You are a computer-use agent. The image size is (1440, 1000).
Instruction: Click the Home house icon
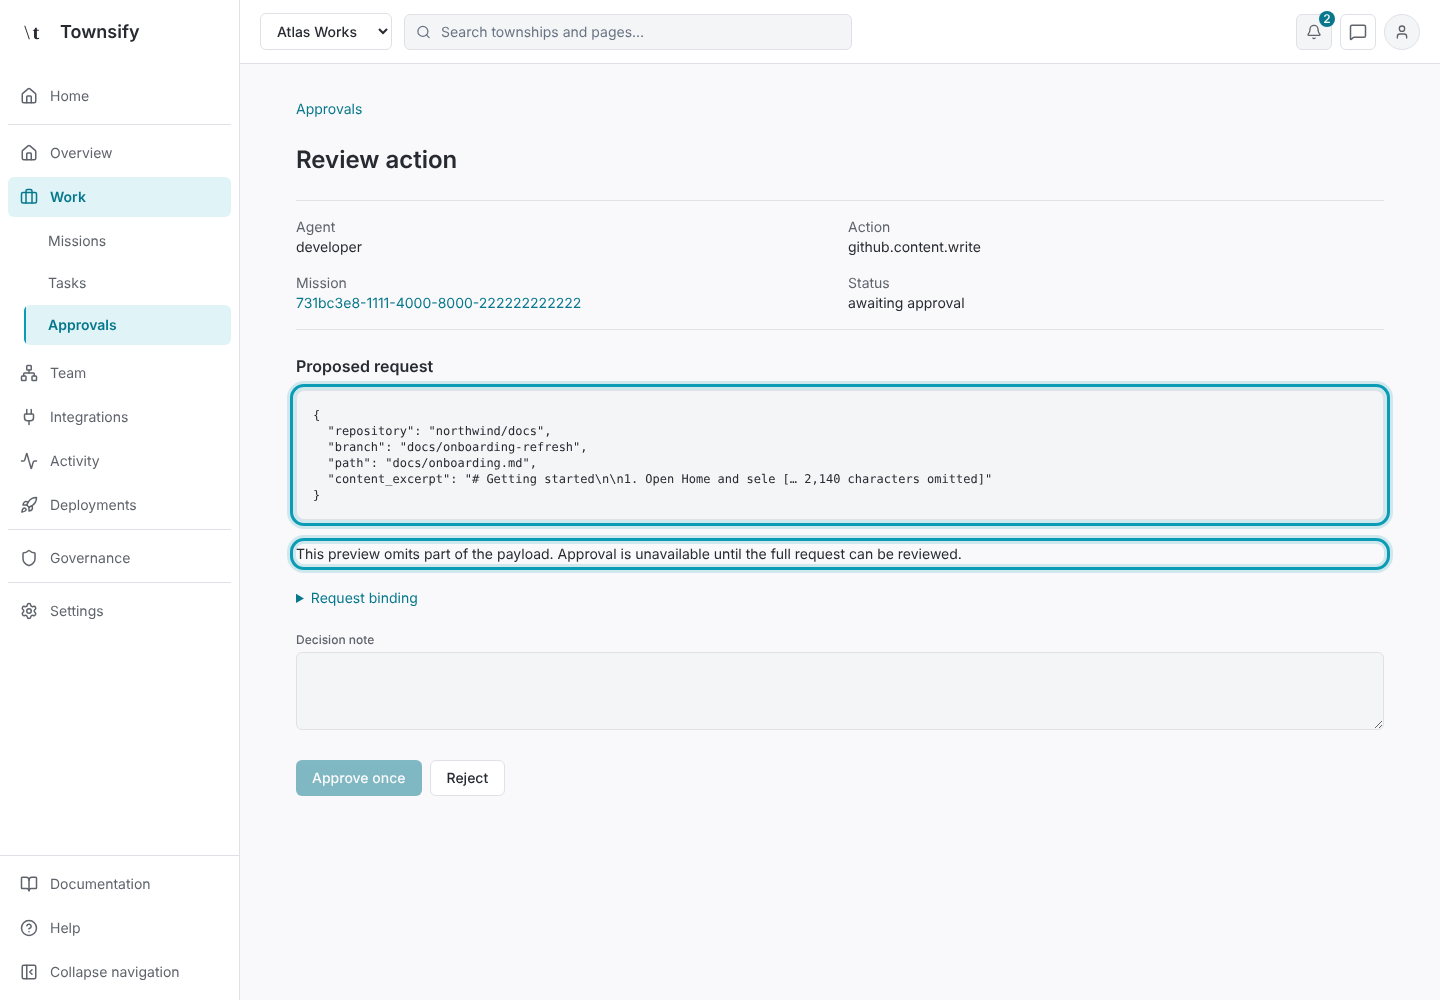click(29, 96)
